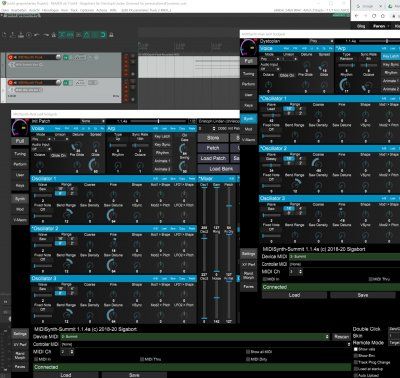This screenshot has width=400, height=378.
Task: Toggle the Show all MIDI checkbox
Action: (x=248, y=352)
